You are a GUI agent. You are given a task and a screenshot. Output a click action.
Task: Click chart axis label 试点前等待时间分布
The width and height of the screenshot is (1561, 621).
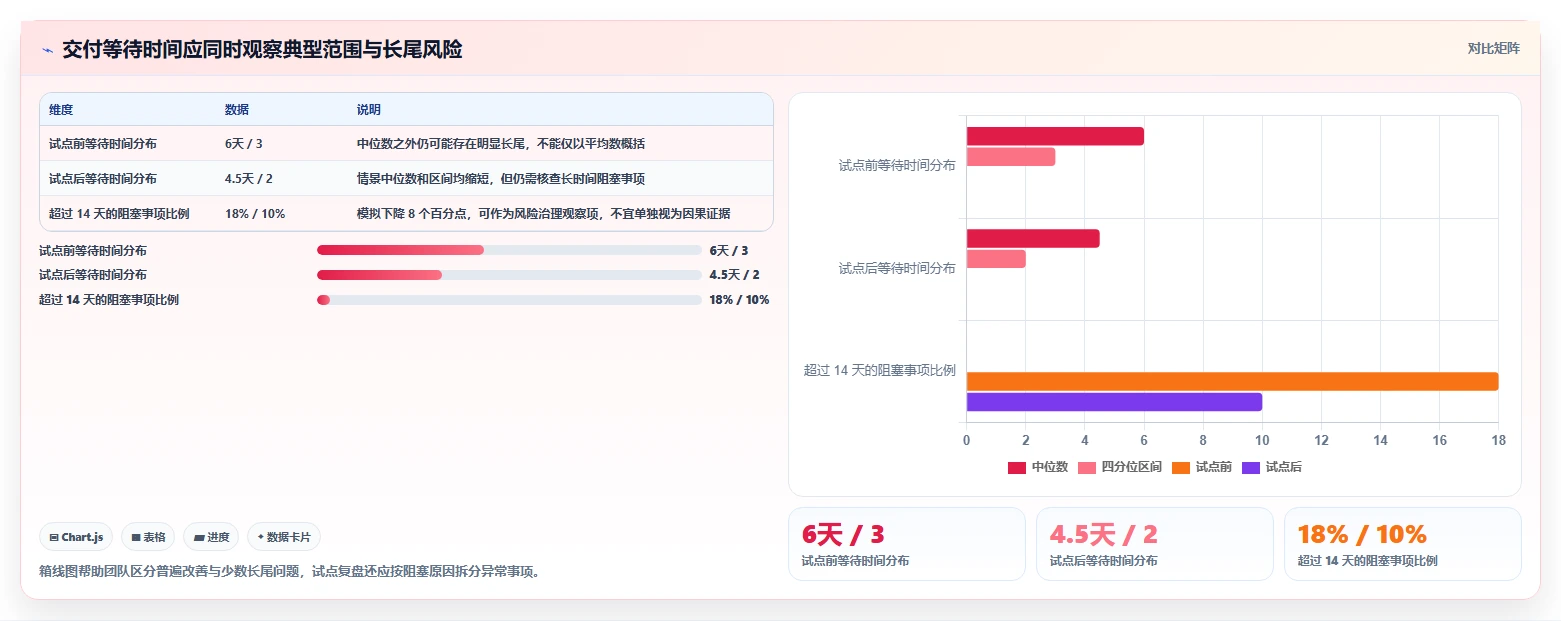click(897, 166)
